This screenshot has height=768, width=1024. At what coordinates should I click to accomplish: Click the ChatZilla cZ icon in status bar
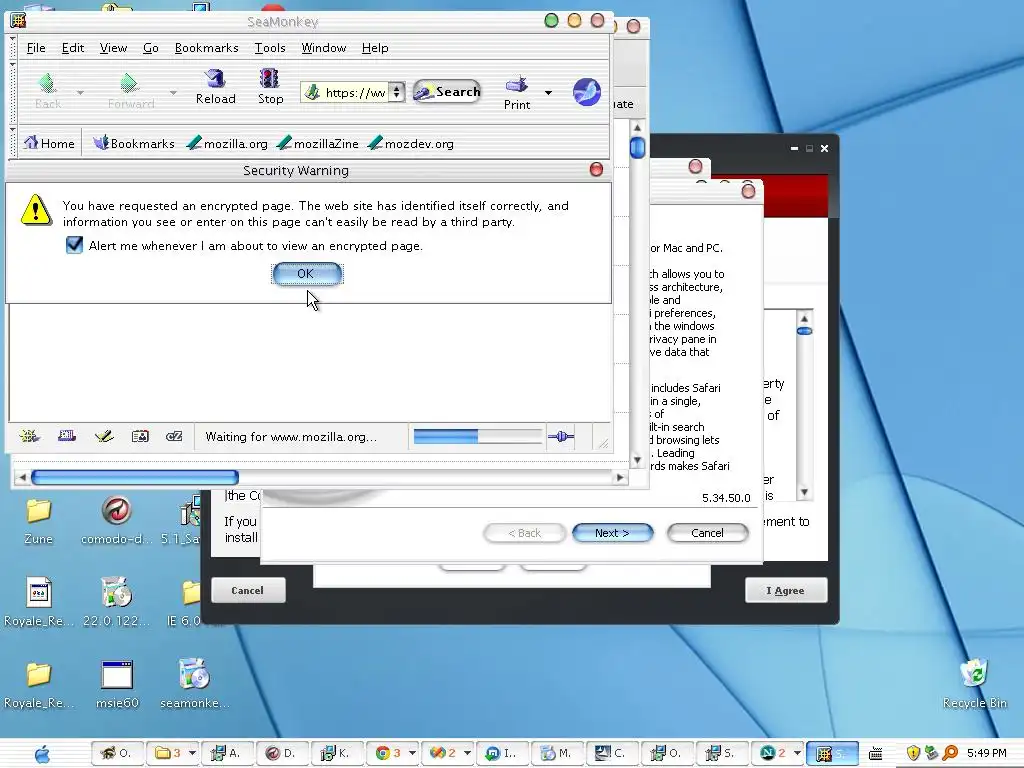(x=174, y=436)
